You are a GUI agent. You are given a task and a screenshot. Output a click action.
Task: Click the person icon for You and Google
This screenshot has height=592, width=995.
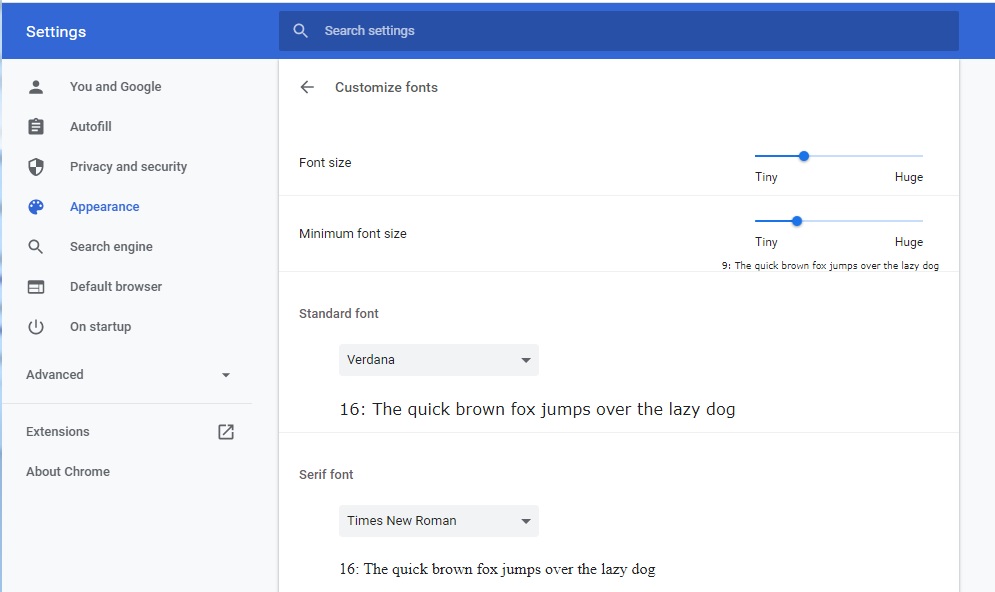[36, 87]
